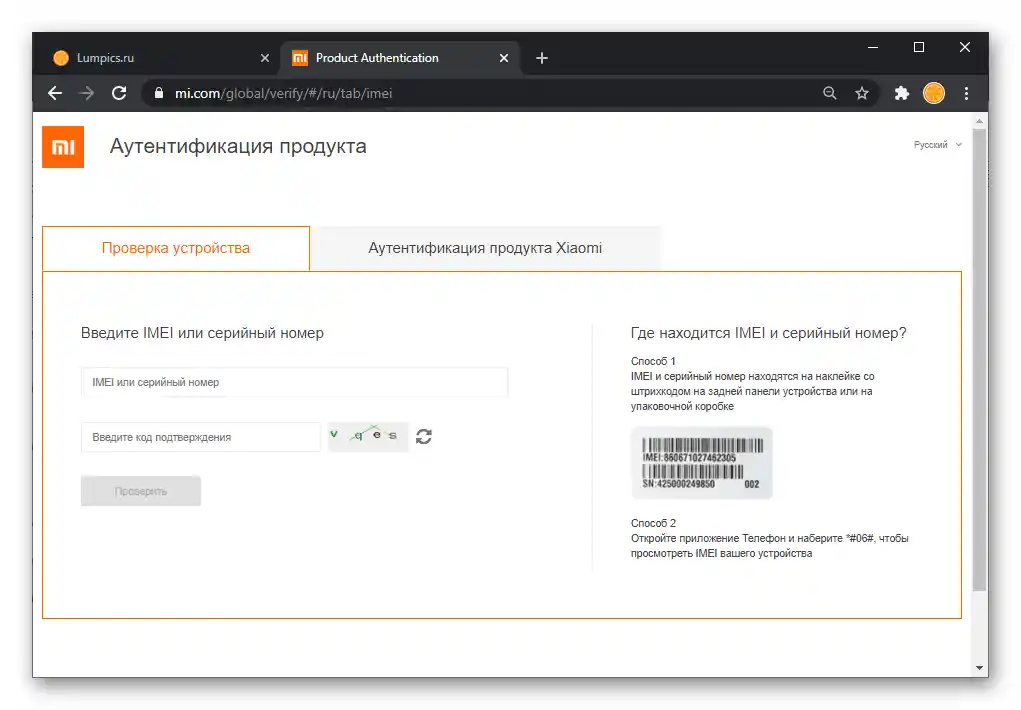1021x710 pixels.
Task: Refresh the captcha with the reload icon
Action: pos(424,436)
